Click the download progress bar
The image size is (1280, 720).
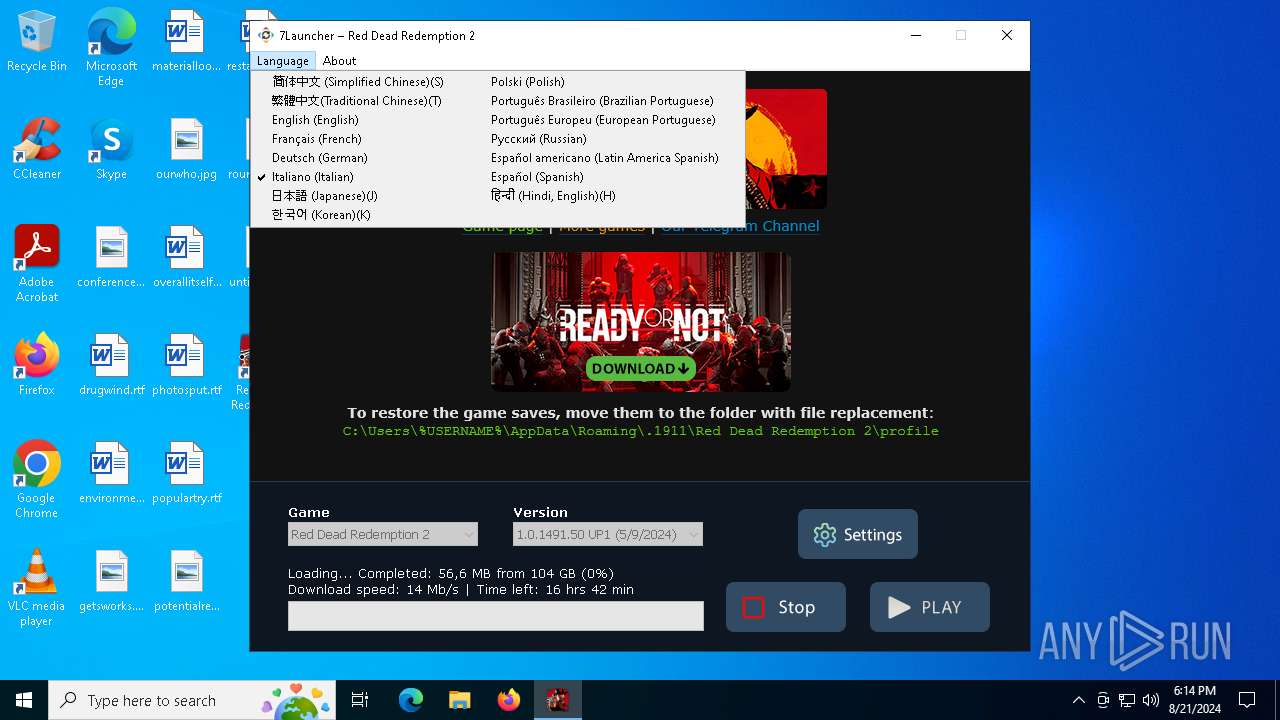tap(496, 616)
